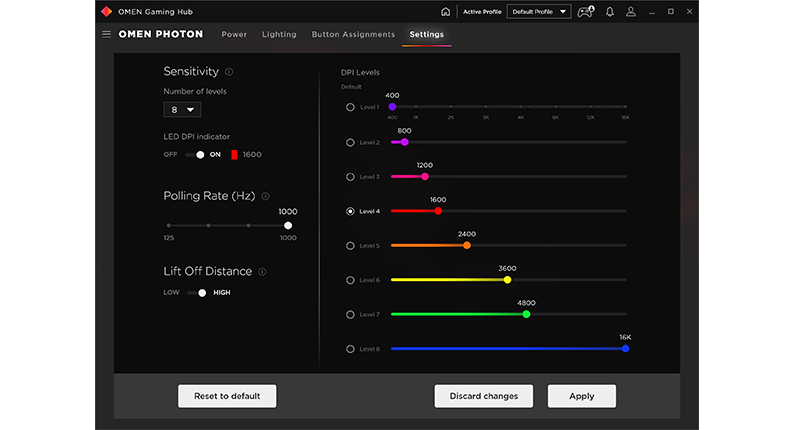Viewport: 795px width, 430px height.
Task: Click the OMEN diamond logo in title bar
Action: tap(106, 11)
